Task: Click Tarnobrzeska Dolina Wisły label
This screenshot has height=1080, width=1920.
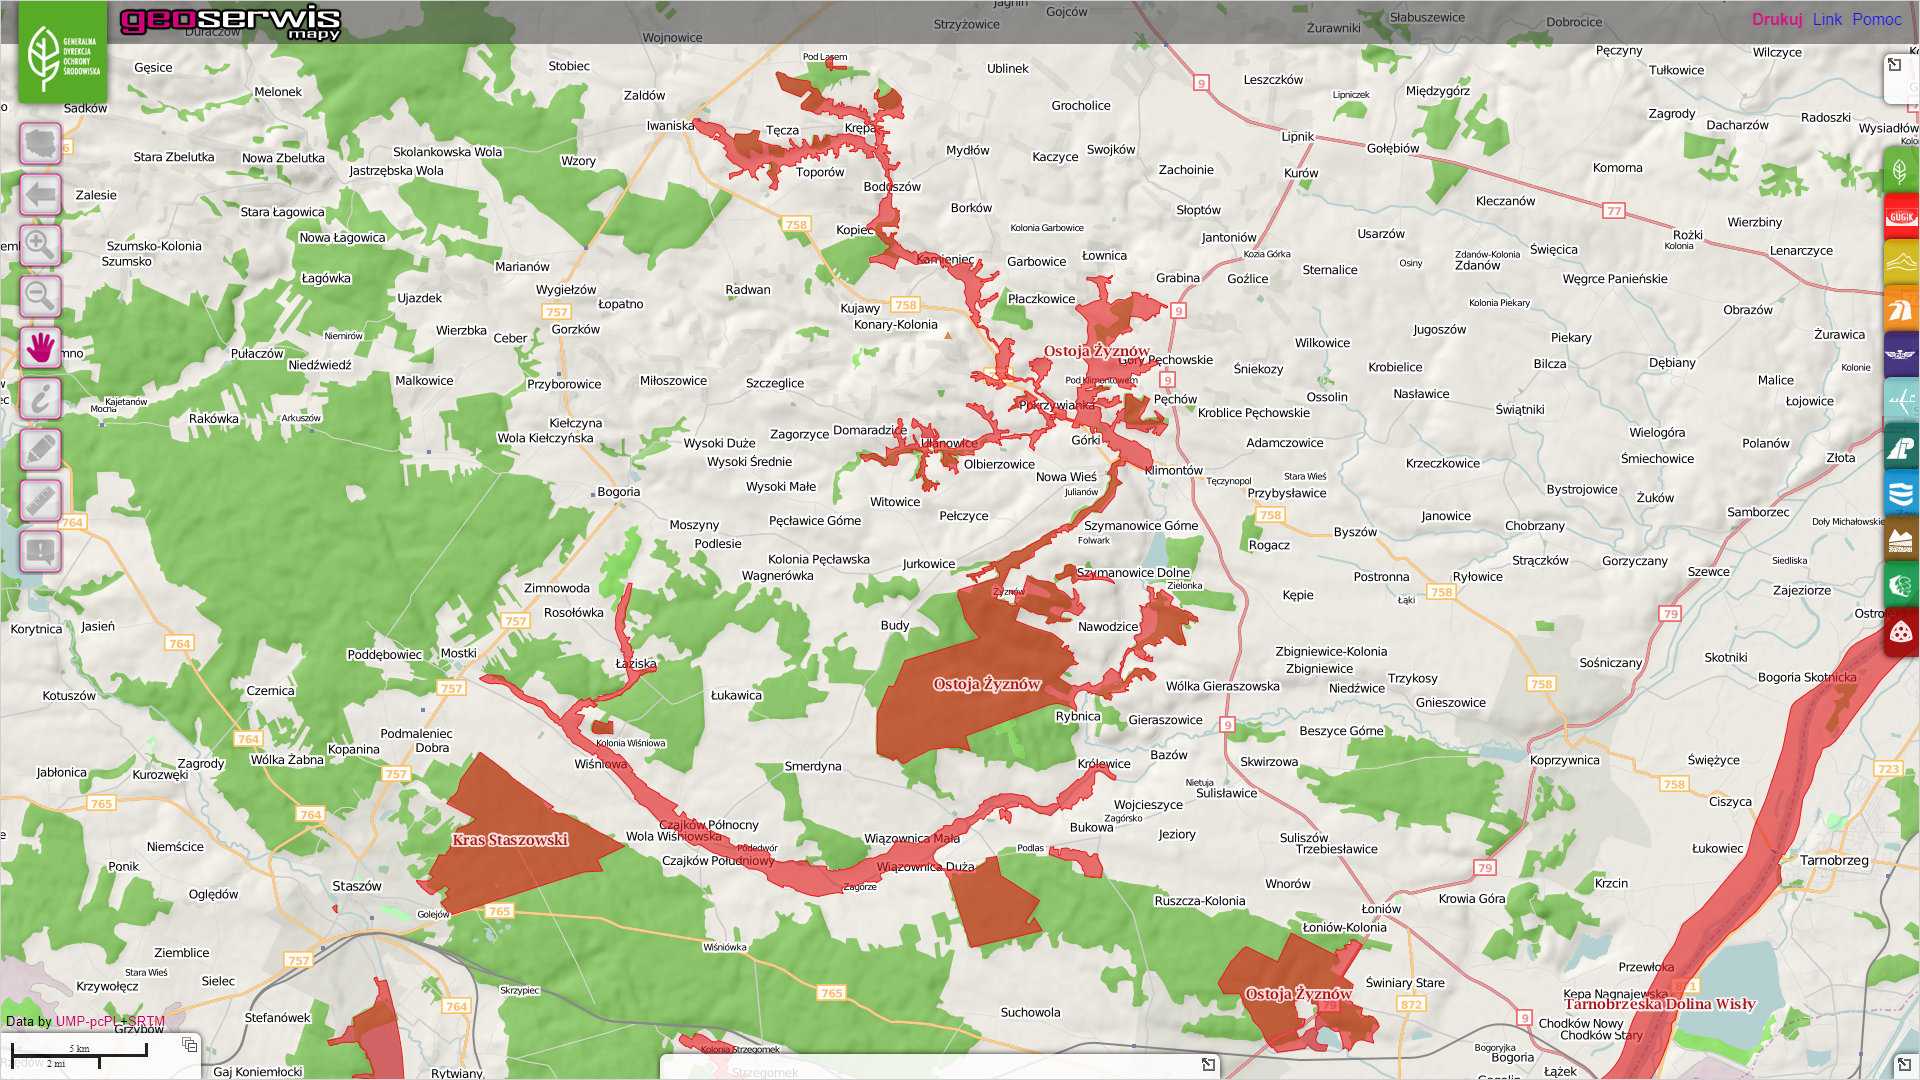Action: pos(1660,1004)
